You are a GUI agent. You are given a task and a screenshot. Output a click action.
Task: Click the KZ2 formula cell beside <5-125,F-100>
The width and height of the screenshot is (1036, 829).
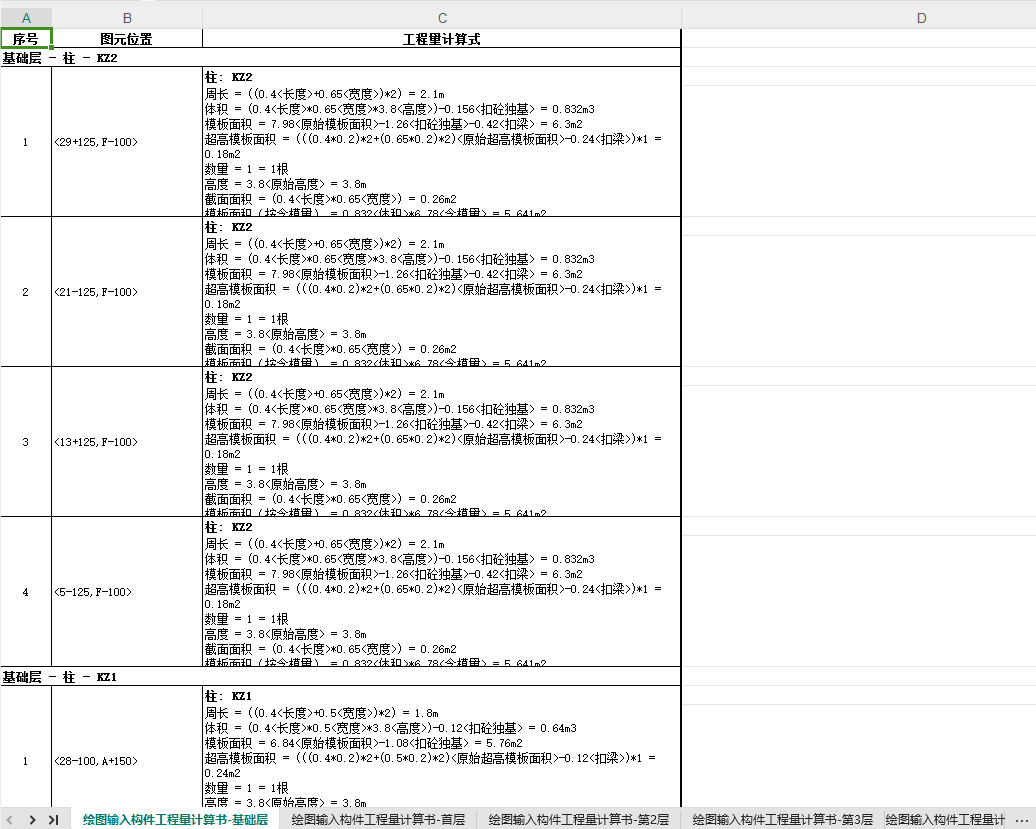click(442, 592)
